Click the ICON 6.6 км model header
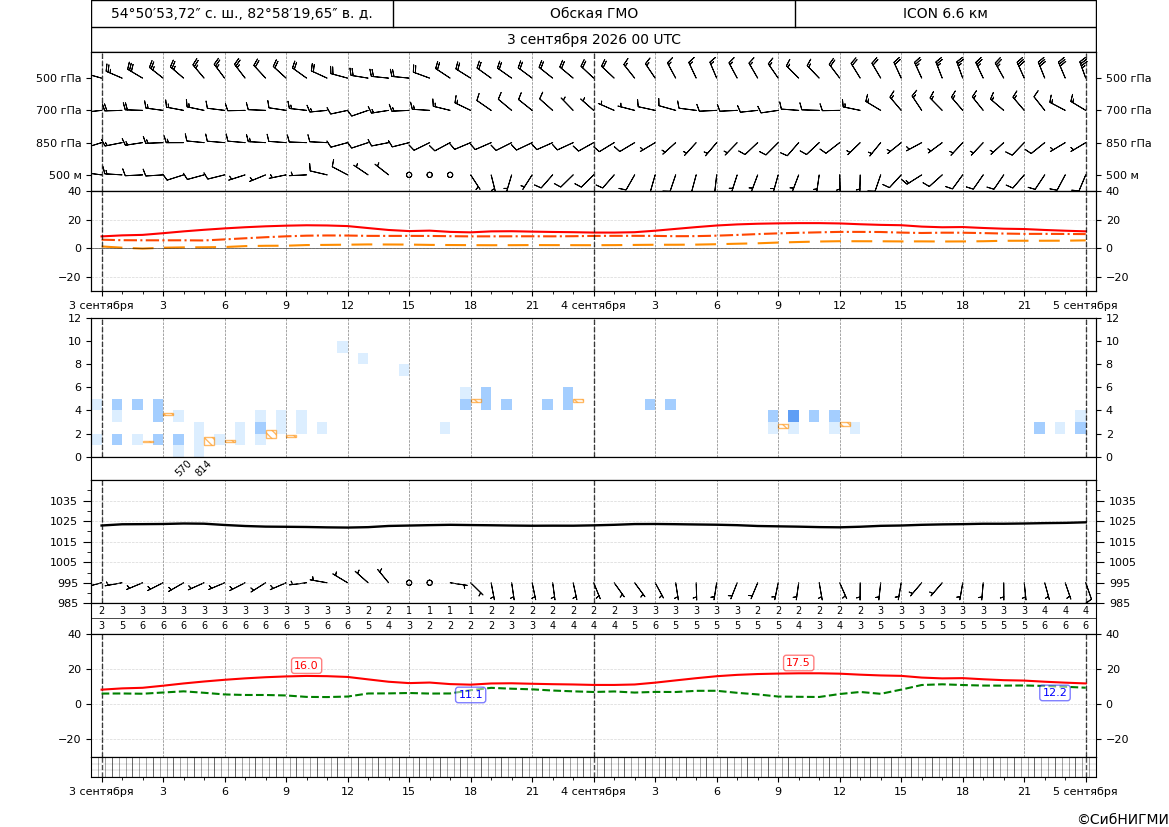Viewport: 1169px width, 827px height. 945,13
